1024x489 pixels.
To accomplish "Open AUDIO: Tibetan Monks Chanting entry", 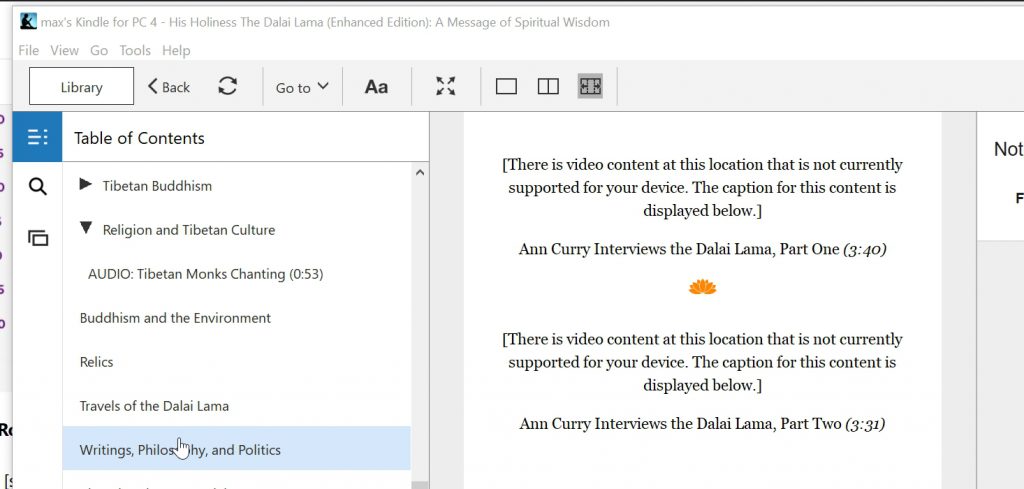I will tap(205, 274).
